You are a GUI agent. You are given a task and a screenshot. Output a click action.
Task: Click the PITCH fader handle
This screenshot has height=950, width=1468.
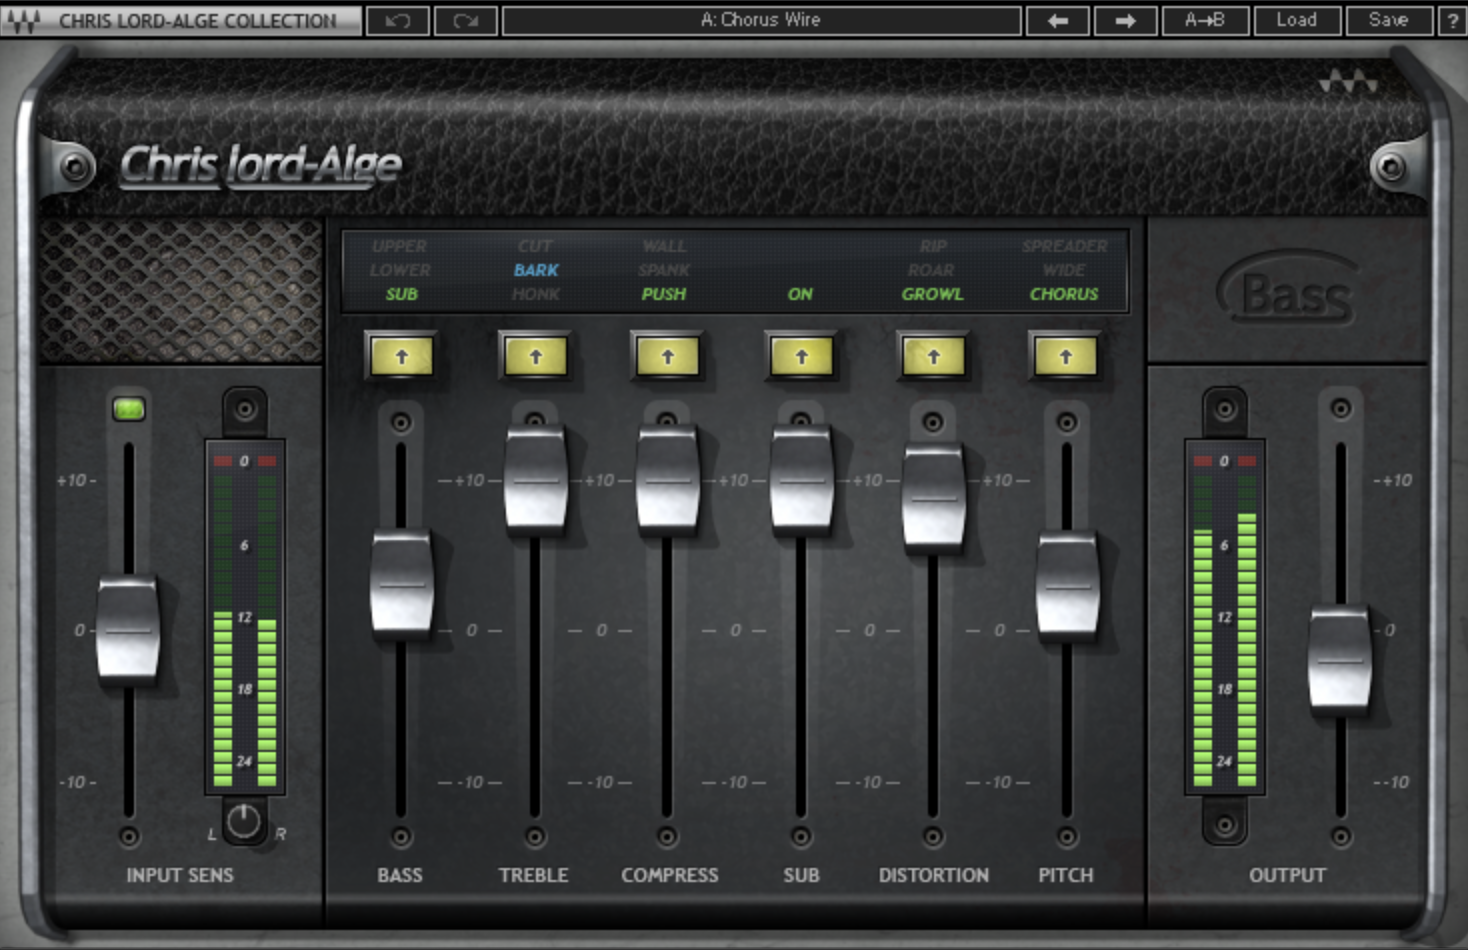click(x=1067, y=587)
